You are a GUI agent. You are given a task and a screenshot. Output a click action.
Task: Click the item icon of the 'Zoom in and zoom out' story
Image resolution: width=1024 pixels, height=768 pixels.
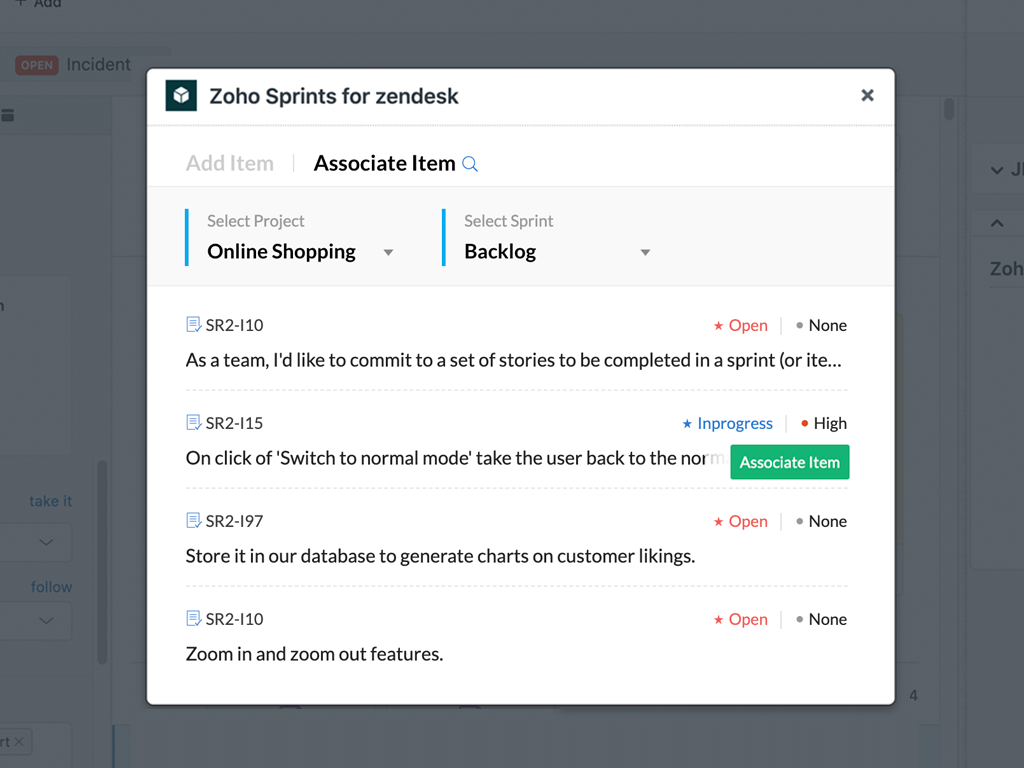point(193,618)
